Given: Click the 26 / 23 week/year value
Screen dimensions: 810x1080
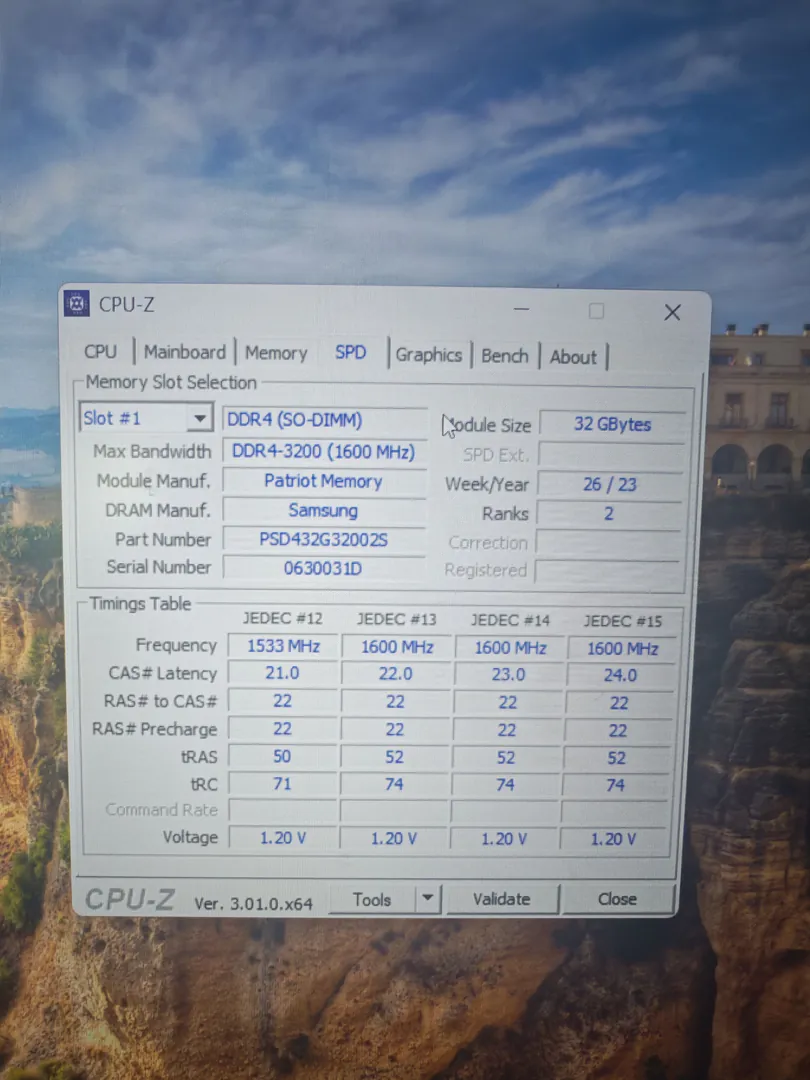Looking at the screenshot, I should [x=610, y=484].
